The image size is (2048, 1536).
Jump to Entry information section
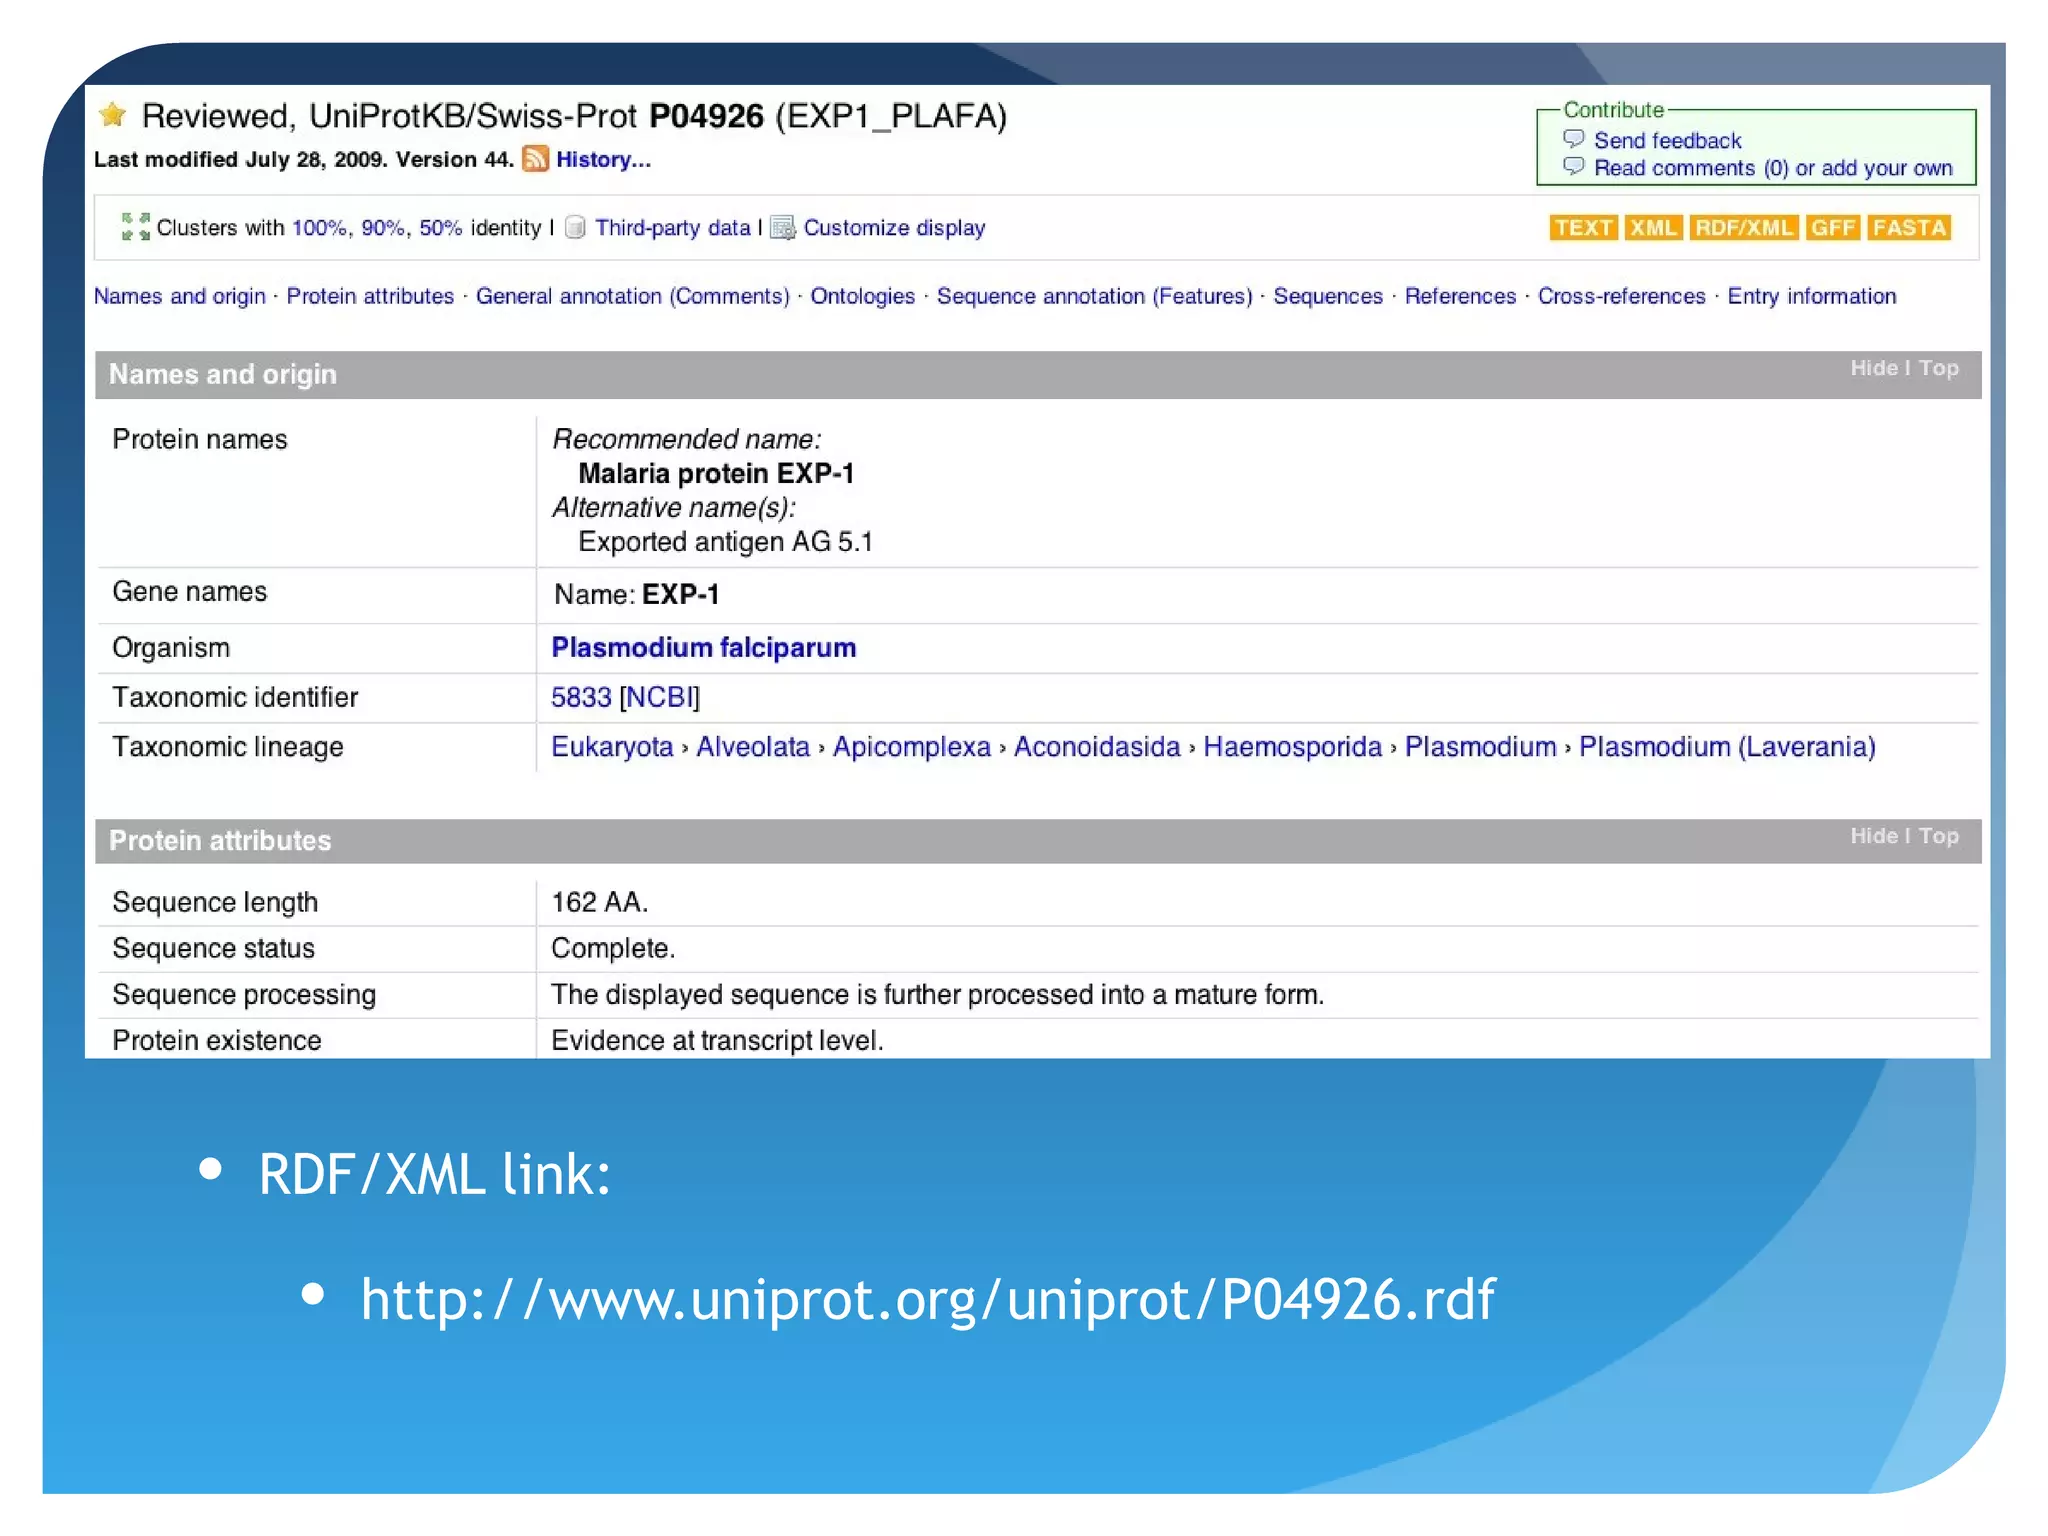(x=1811, y=296)
